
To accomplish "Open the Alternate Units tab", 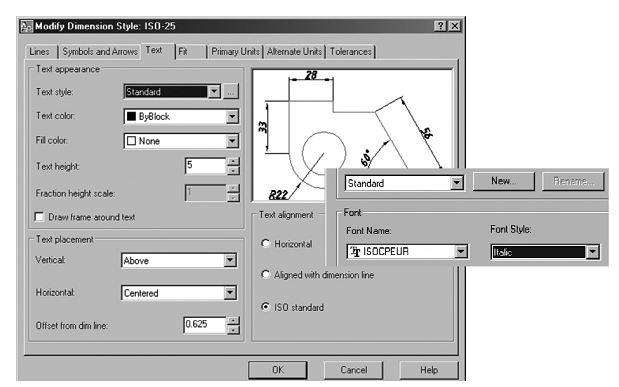I will pyautogui.click(x=294, y=52).
